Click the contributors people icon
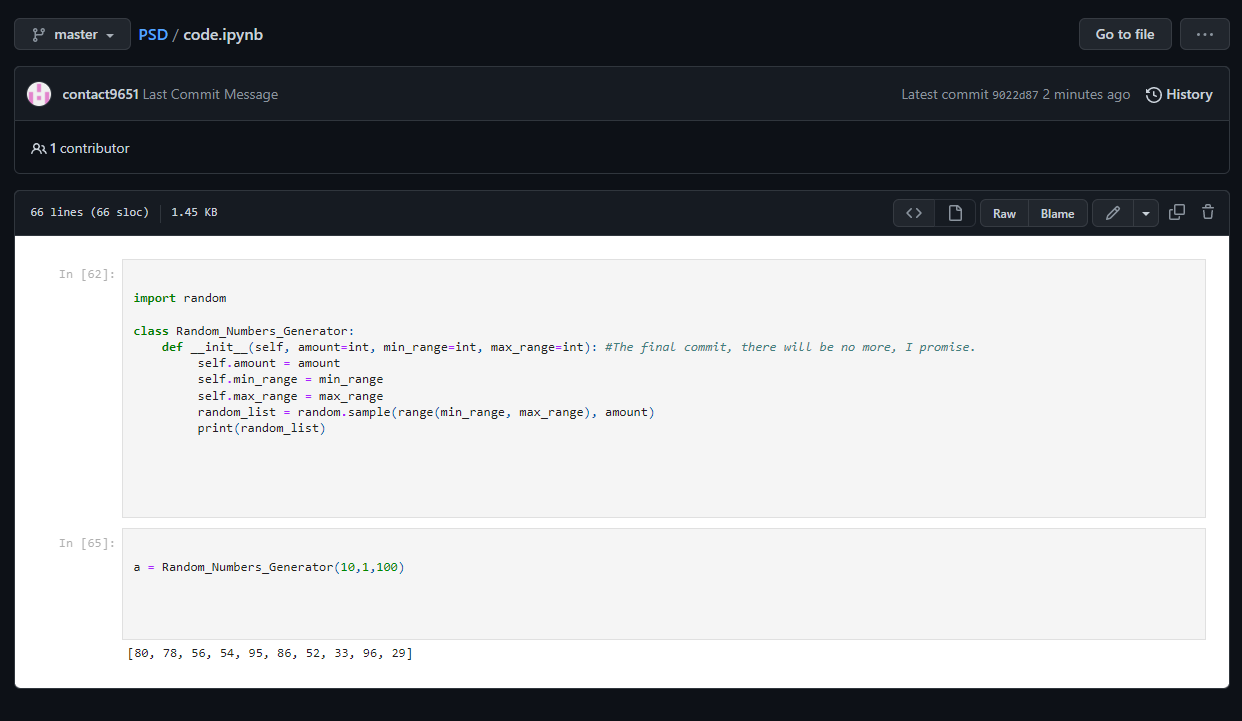The height and width of the screenshot is (721, 1242). click(x=39, y=148)
